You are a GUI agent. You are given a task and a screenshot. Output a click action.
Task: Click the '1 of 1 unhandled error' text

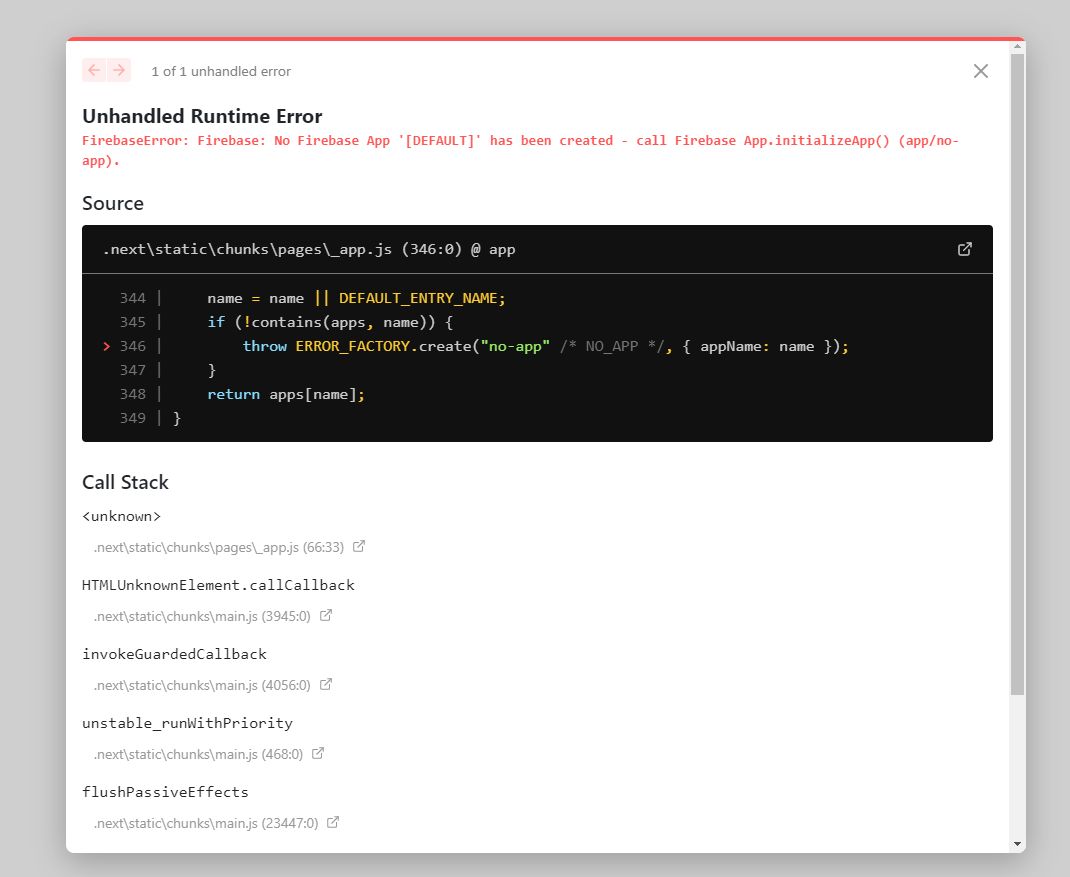tap(221, 71)
